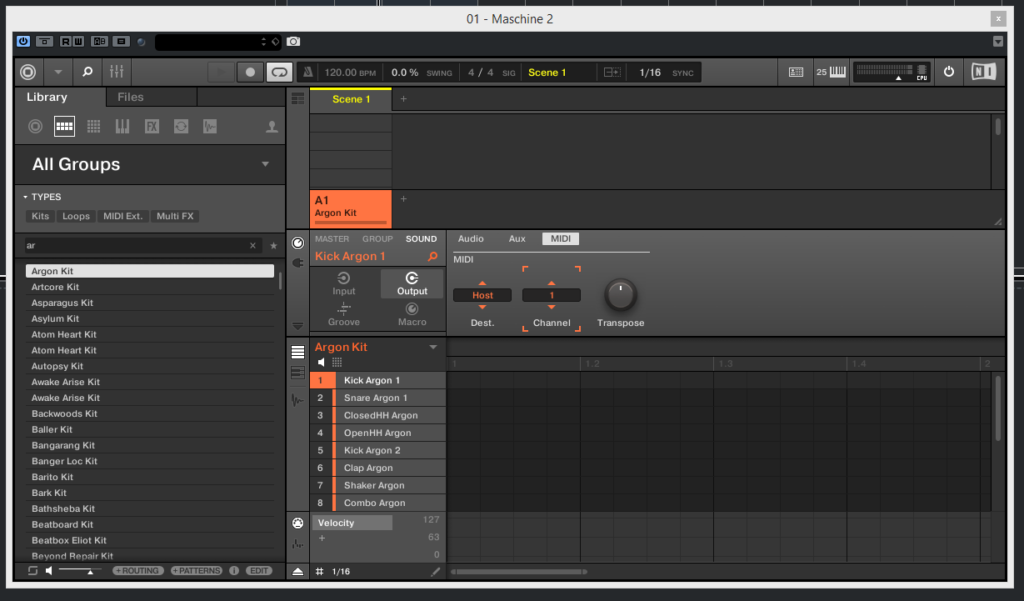Select the FX browser icon
The height and width of the screenshot is (601, 1024).
click(x=152, y=127)
